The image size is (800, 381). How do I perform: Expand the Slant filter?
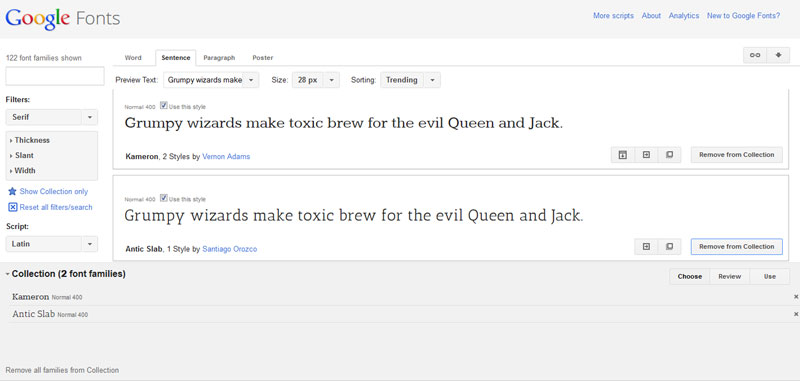pyautogui.click(x=22, y=156)
